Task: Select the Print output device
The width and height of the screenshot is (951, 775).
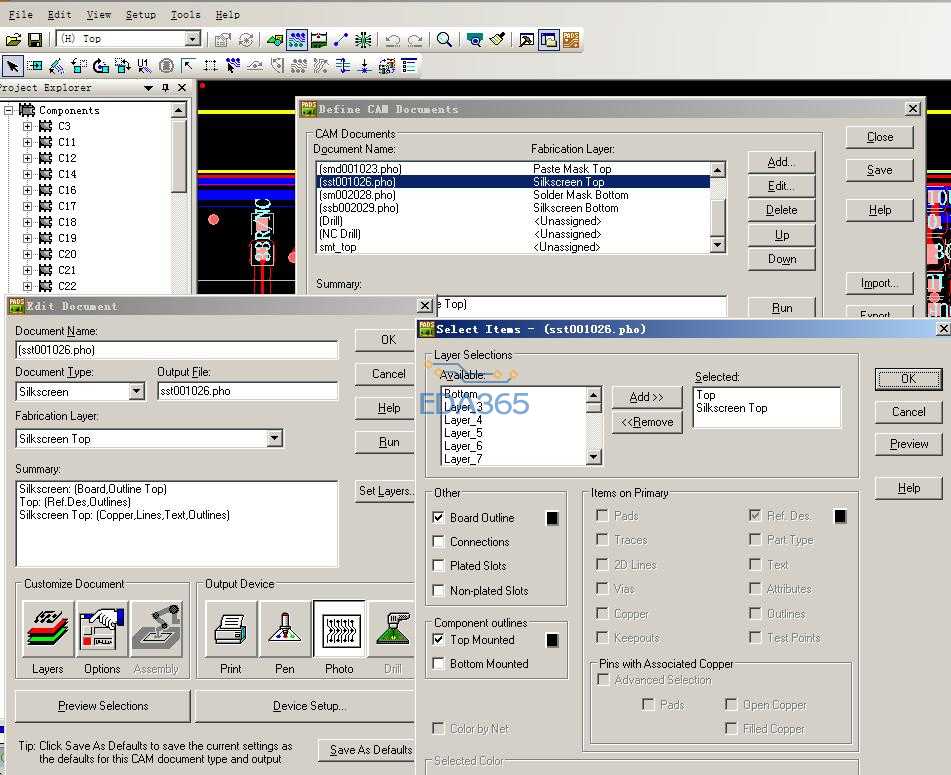Action: [231, 629]
